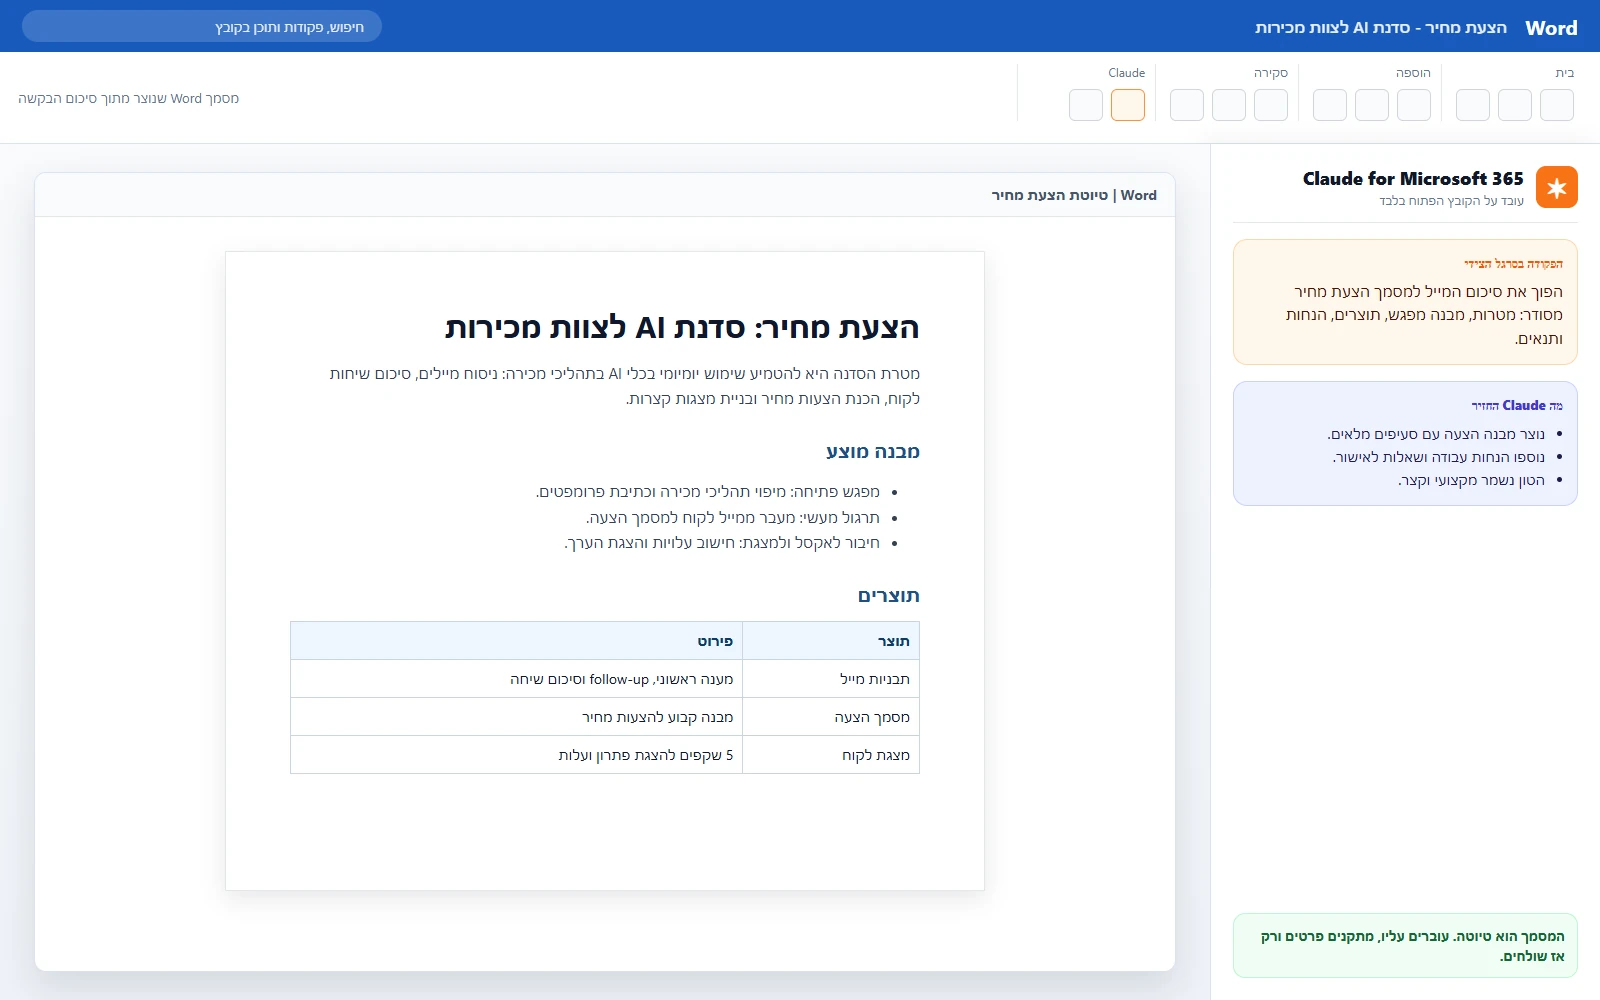The image size is (1600, 1000).
Task: Select the orange prompt card 'הפוך את סיכום המייל'
Action: pyautogui.click(x=1405, y=302)
